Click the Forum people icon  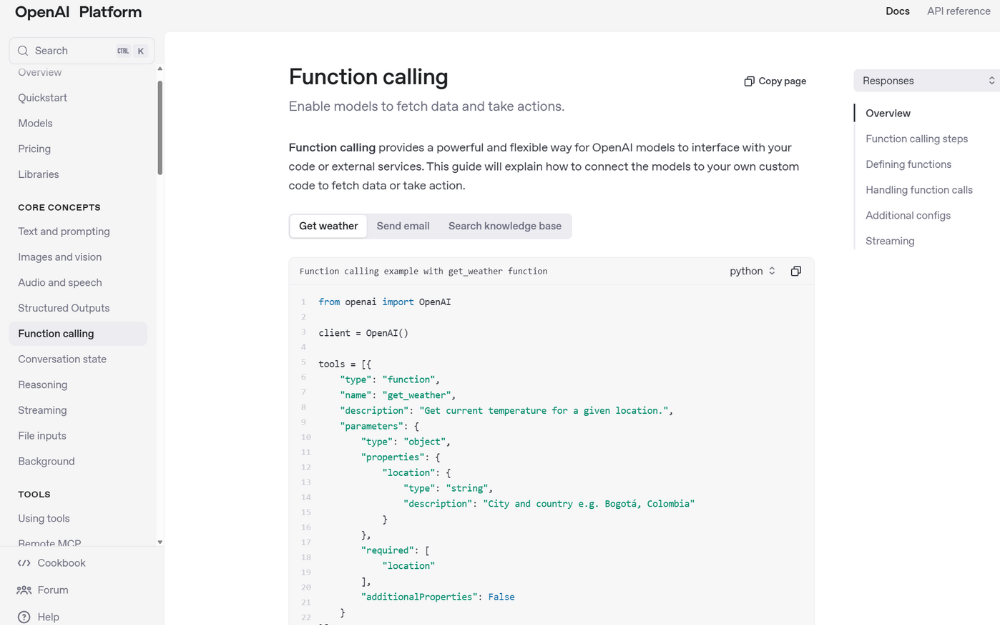point(24,590)
